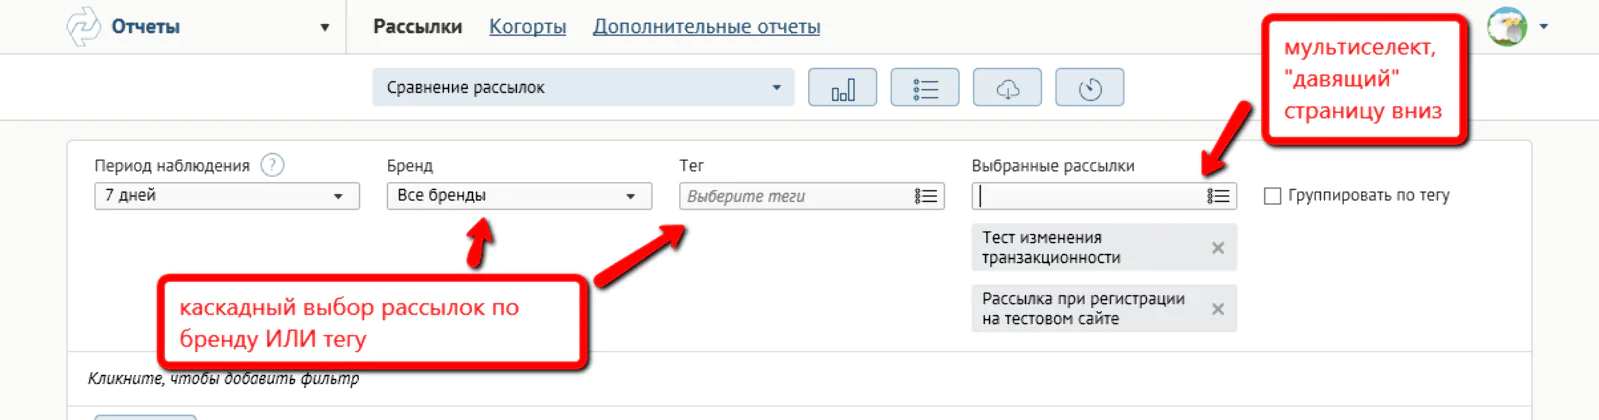Click the bar chart view icon
Screen dimensions: 1599x420
842,88
